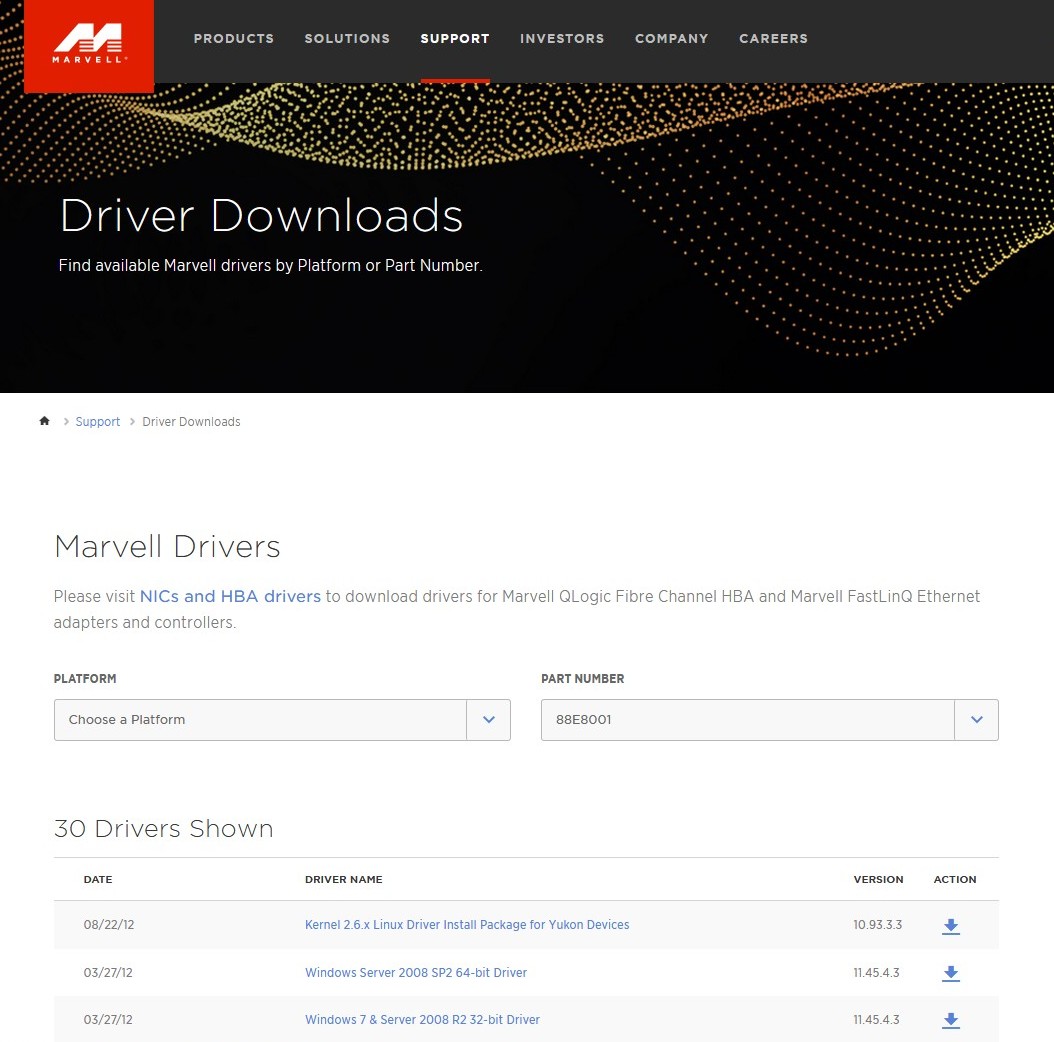Click the Marvell Drivers heading
This screenshot has height=1042, width=1054.
(x=167, y=546)
